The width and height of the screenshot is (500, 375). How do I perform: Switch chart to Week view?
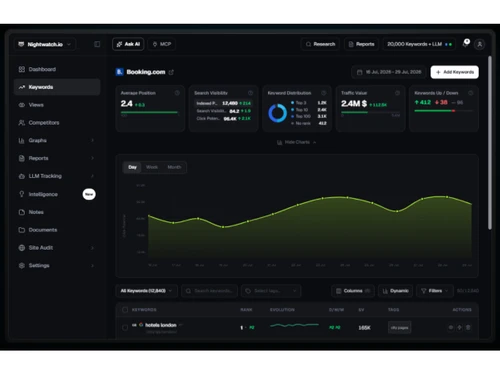pyautogui.click(x=152, y=167)
